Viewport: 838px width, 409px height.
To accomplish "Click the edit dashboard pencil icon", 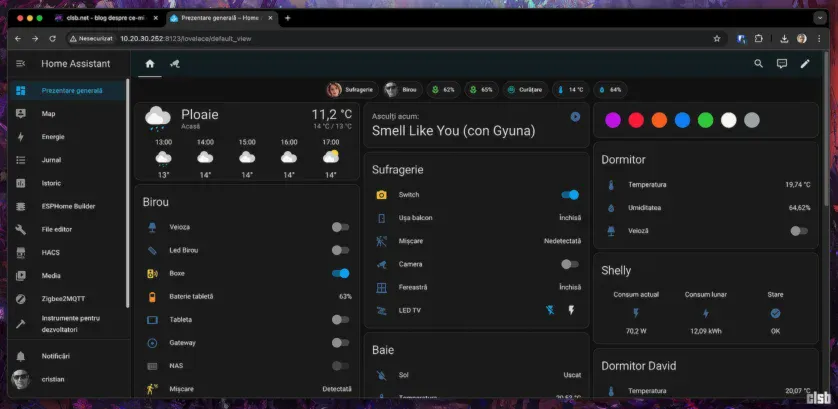I will coord(805,64).
